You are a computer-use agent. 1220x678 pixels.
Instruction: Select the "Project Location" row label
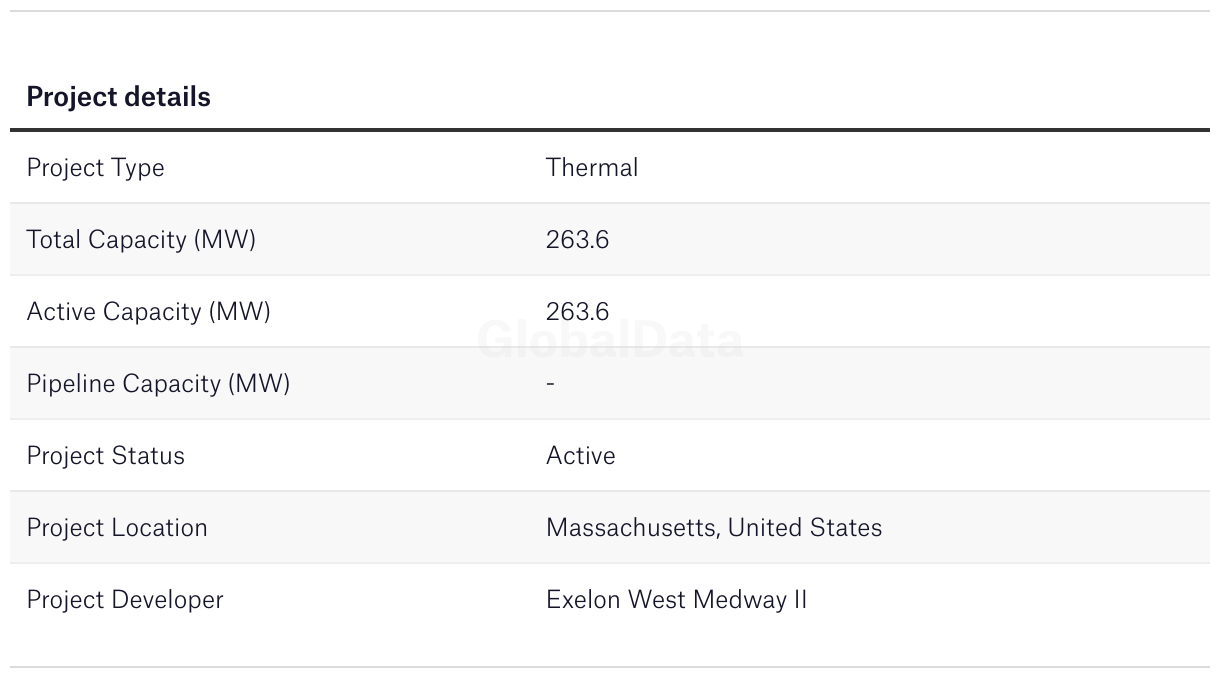[117, 528]
